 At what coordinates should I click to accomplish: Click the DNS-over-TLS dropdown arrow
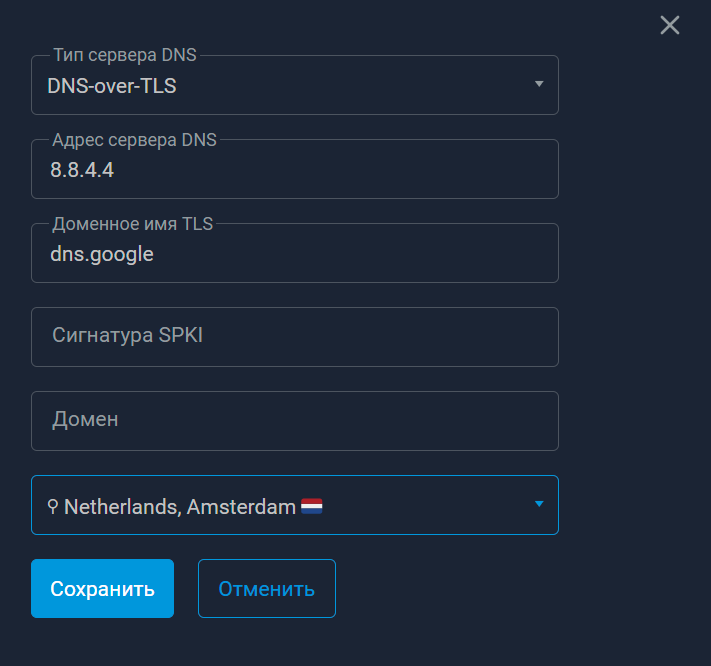[x=539, y=84]
